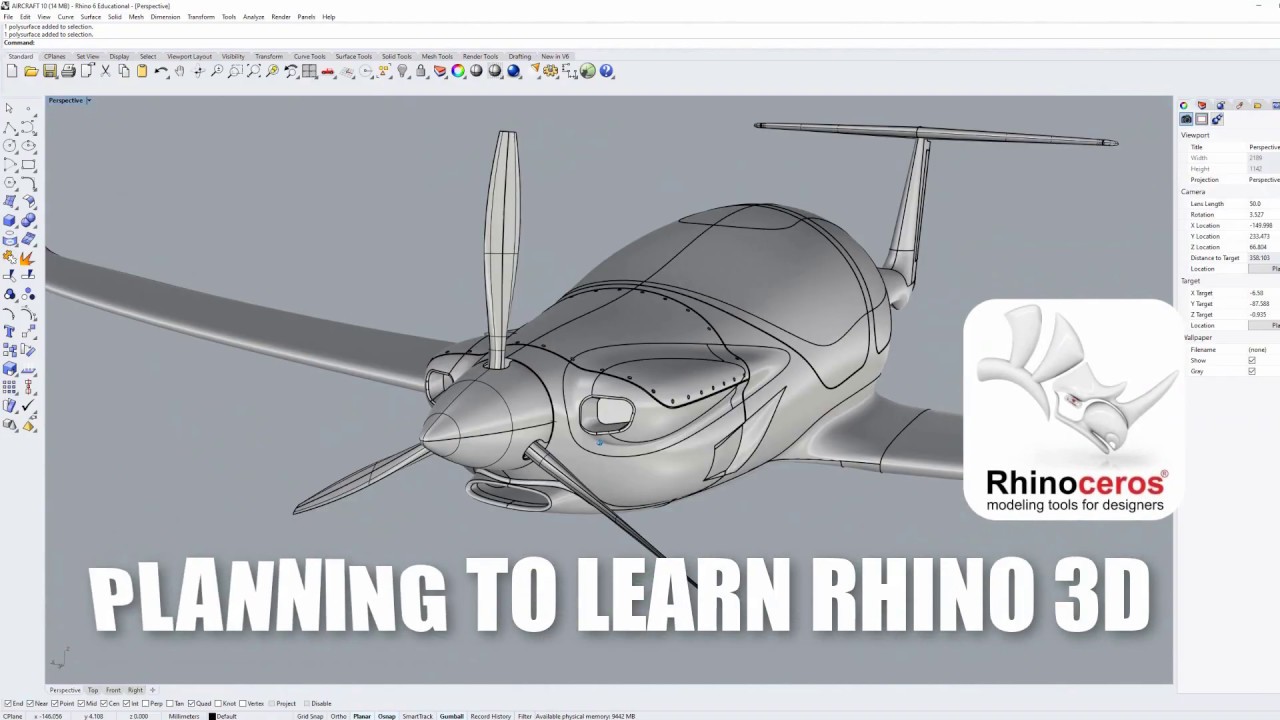Toggle the Point osnap checkbox
The image size is (1280, 720).
point(56,704)
